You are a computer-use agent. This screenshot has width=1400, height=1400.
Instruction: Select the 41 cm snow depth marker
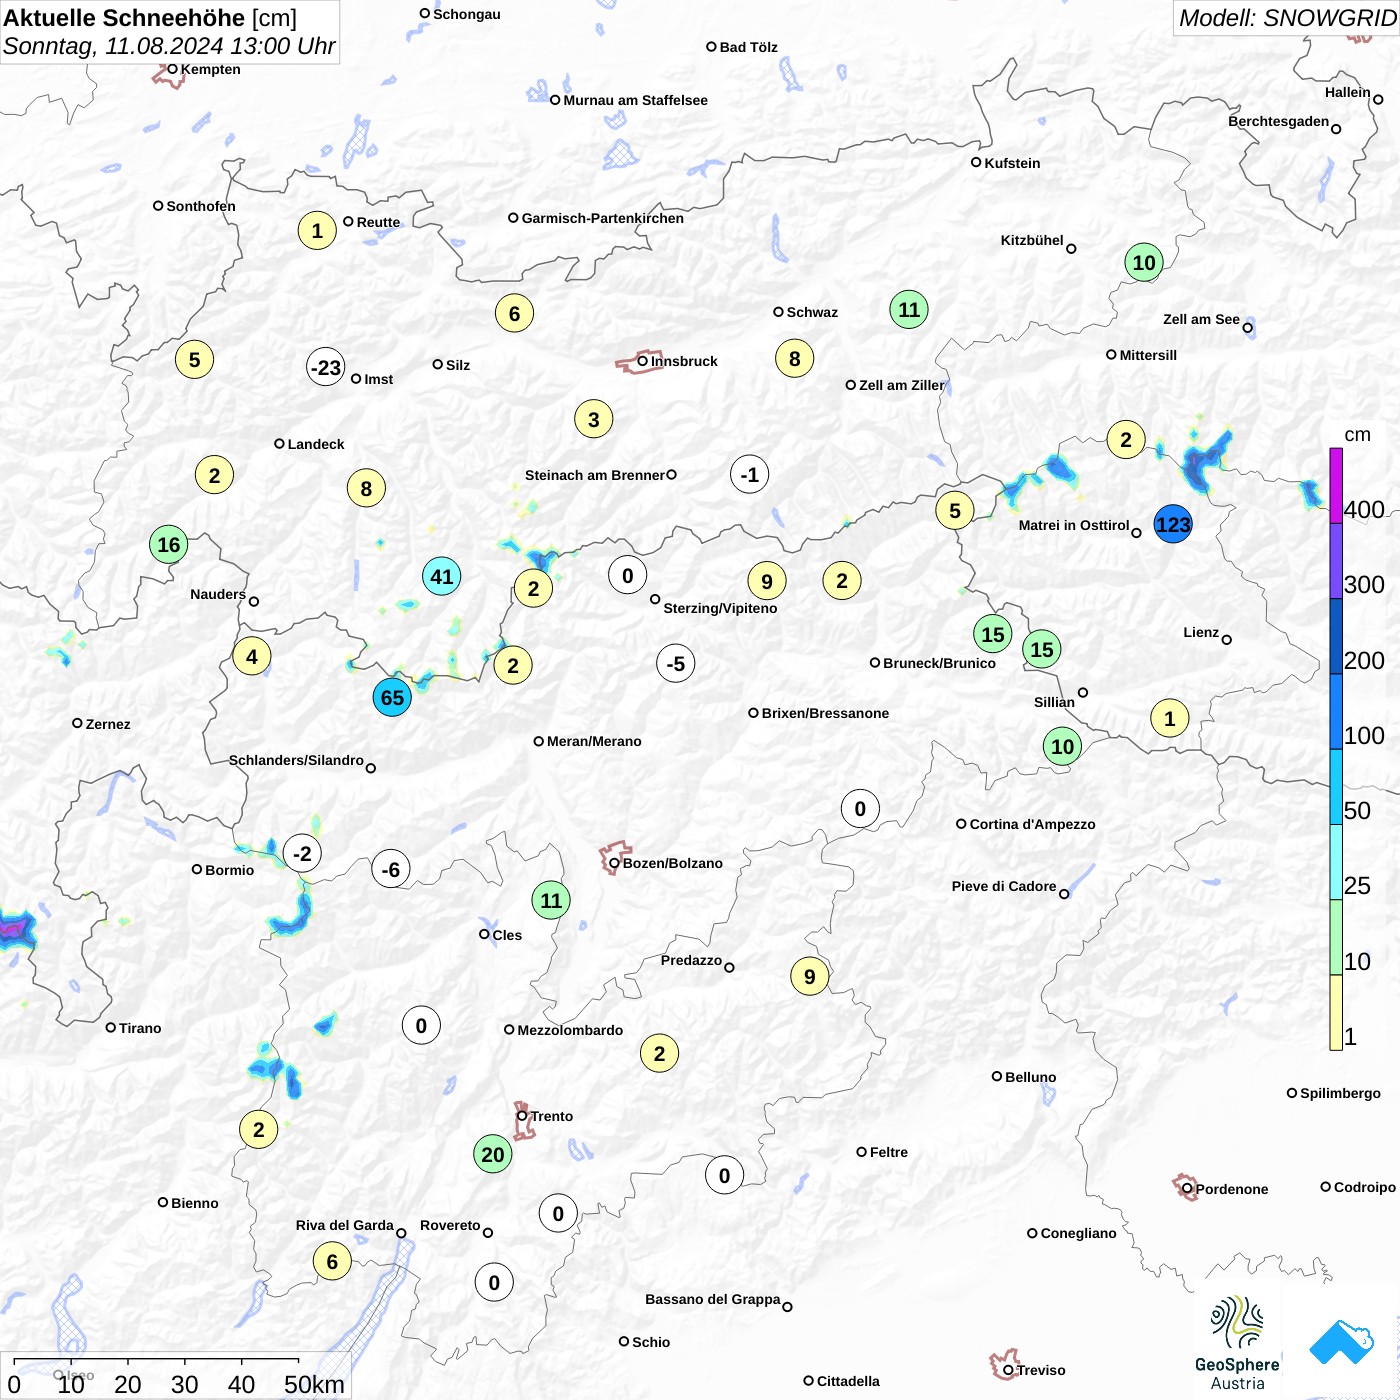[x=441, y=576]
